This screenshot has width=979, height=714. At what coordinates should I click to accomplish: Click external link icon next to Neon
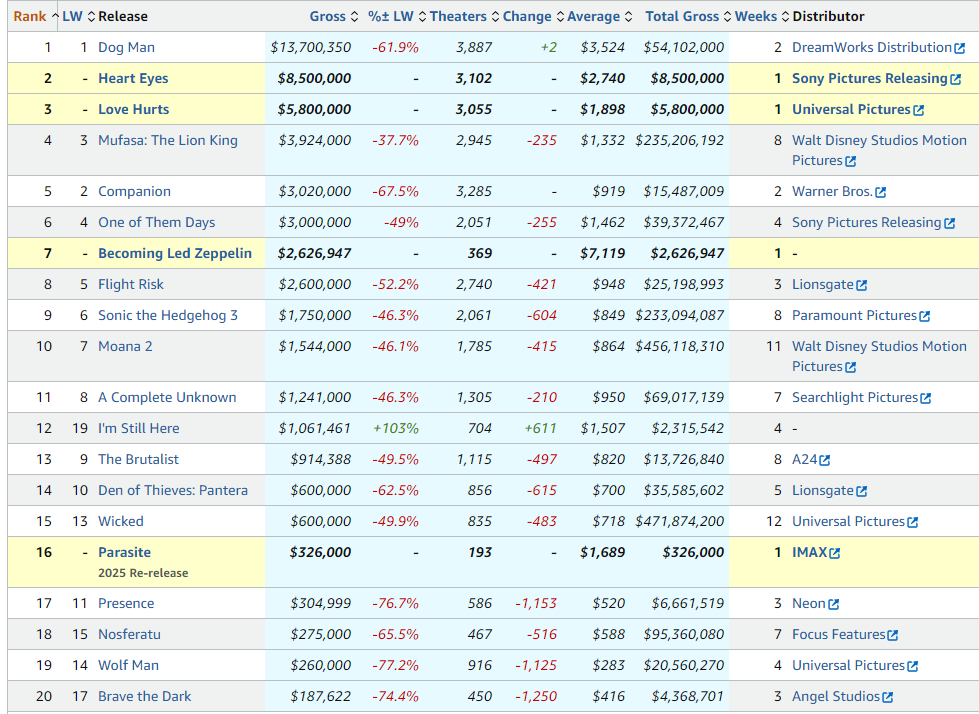click(833, 604)
